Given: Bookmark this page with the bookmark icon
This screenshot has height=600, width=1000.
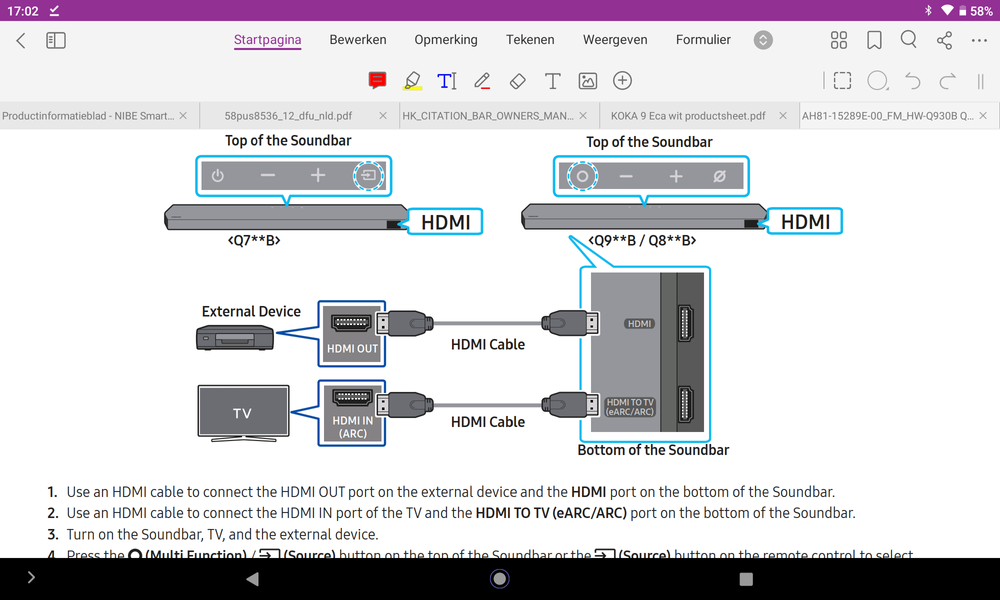Looking at the screenshot, I should click(874, 41).
